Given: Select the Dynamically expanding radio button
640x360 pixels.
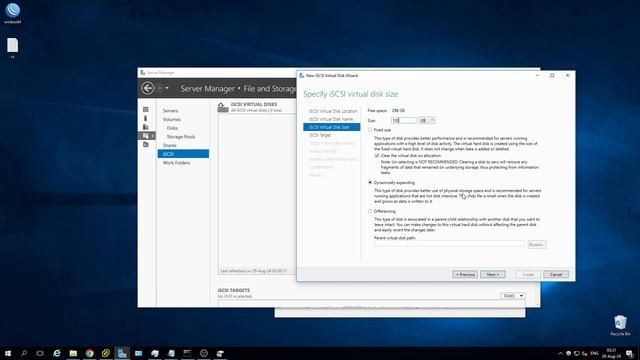Looking at the screenshot, I should [370, 182].
